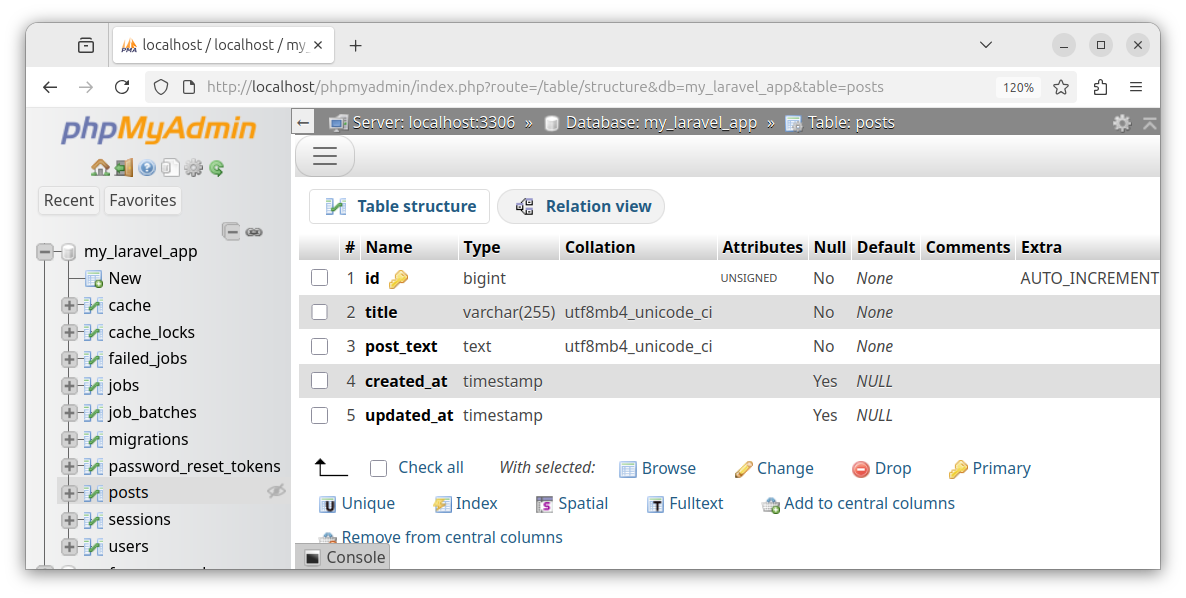The image size is (1186, 598).
Task: Open the Recent tables tab
Action: tap(69, 200)
